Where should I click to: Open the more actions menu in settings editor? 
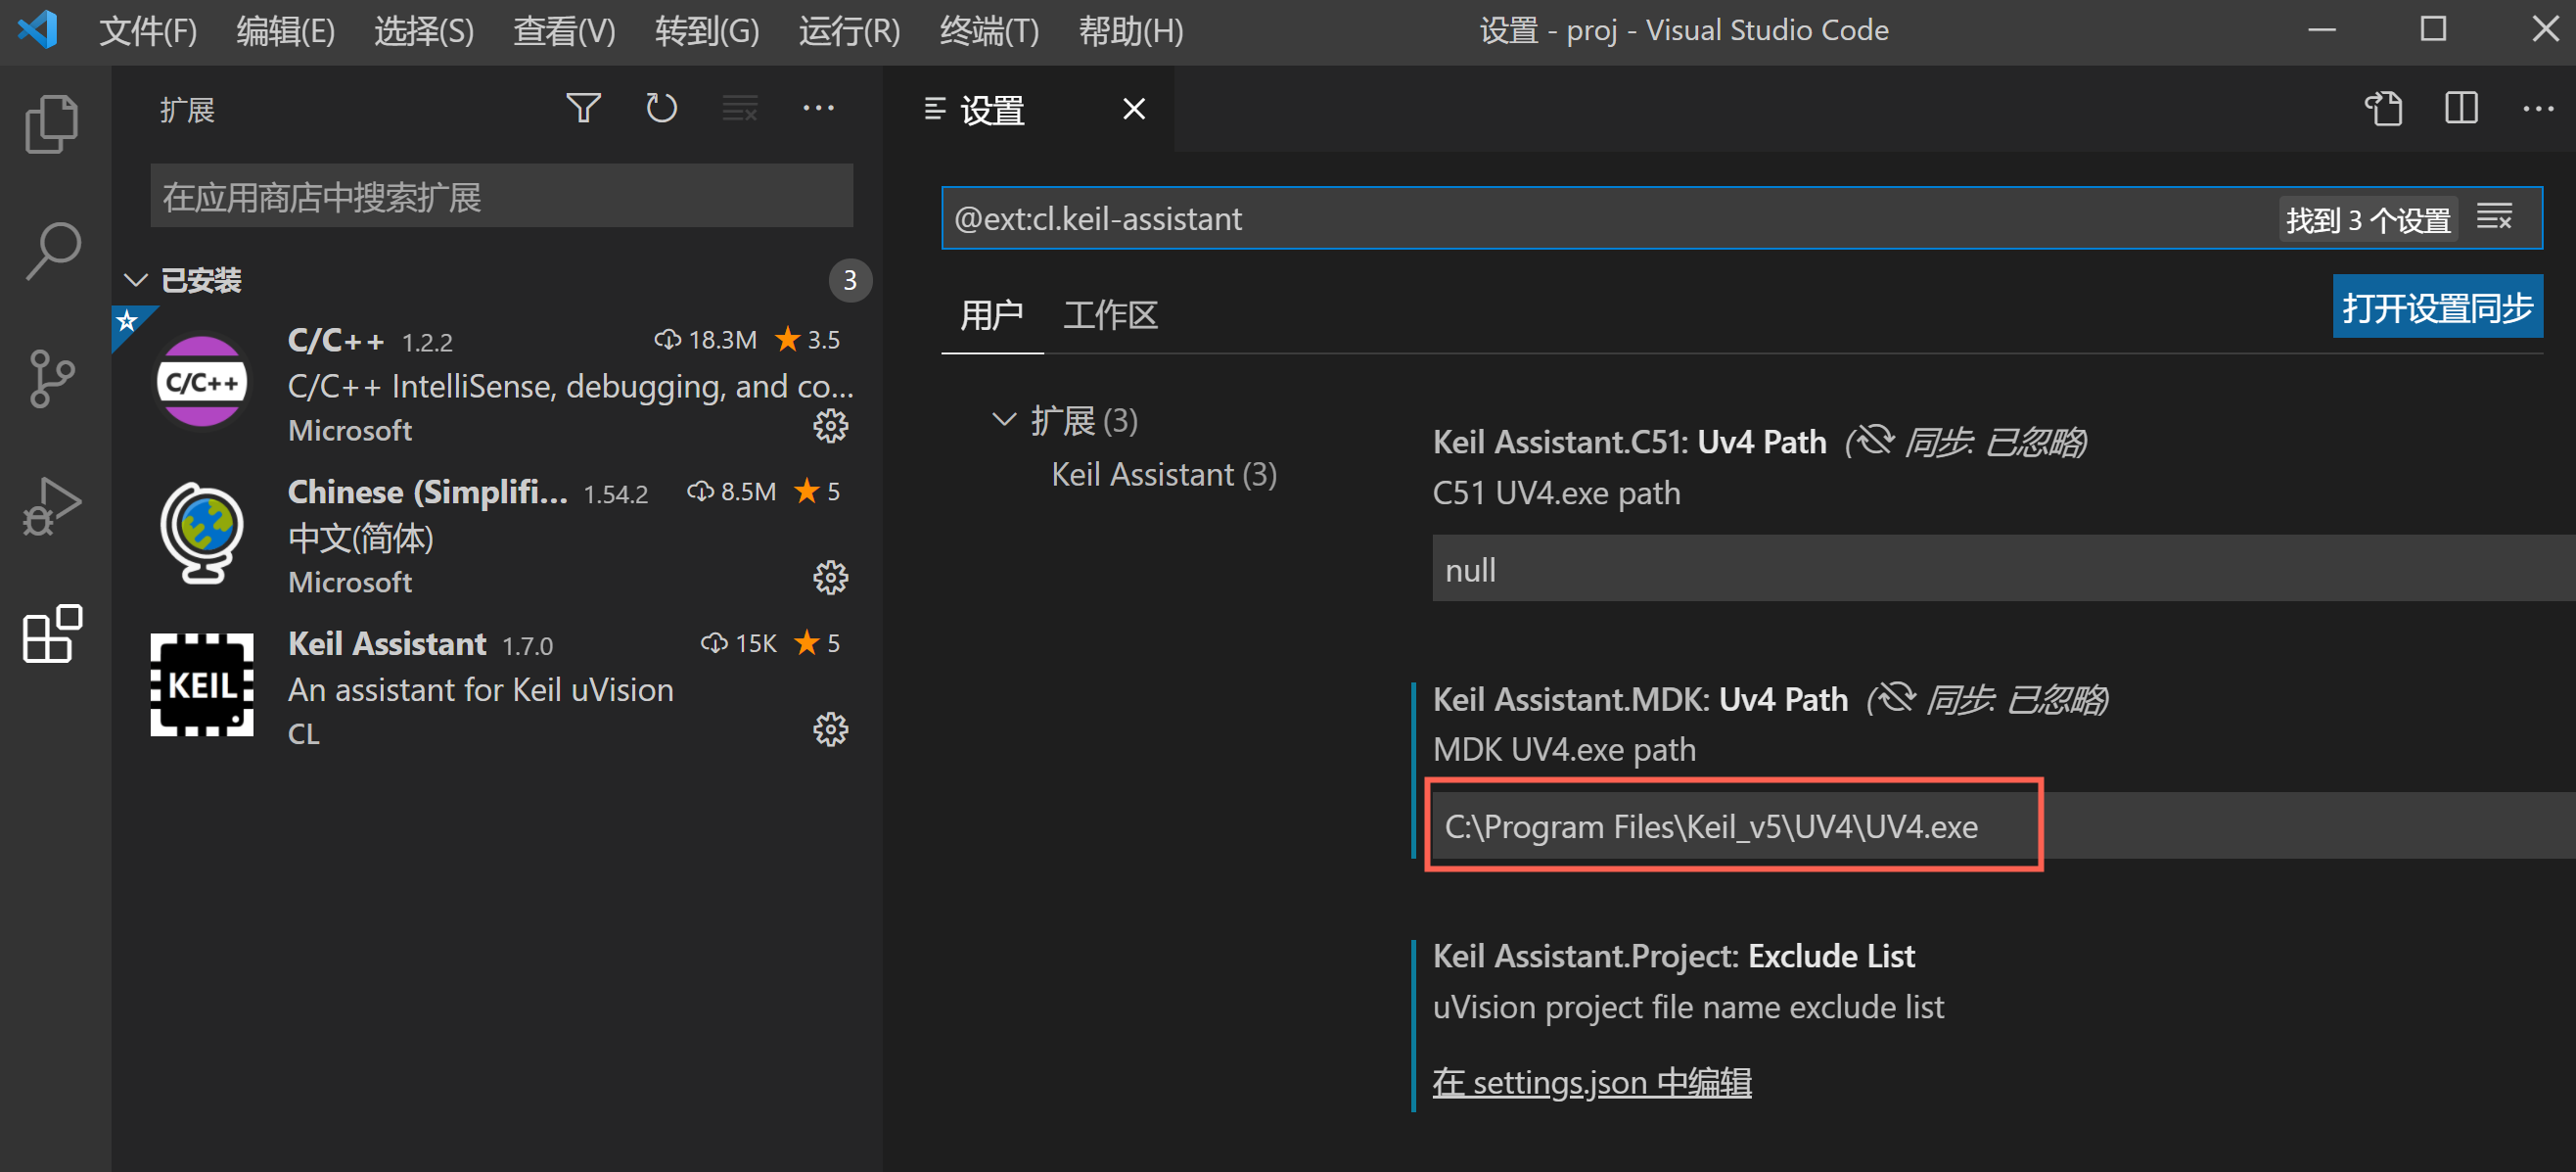click(2539, 108)
